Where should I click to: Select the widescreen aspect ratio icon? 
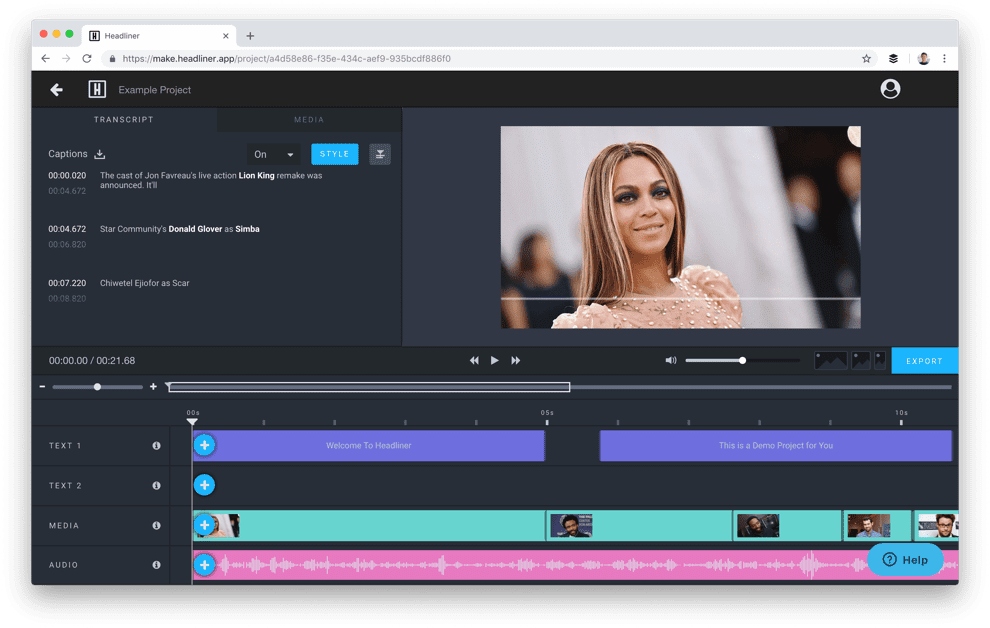click(831, 360)
